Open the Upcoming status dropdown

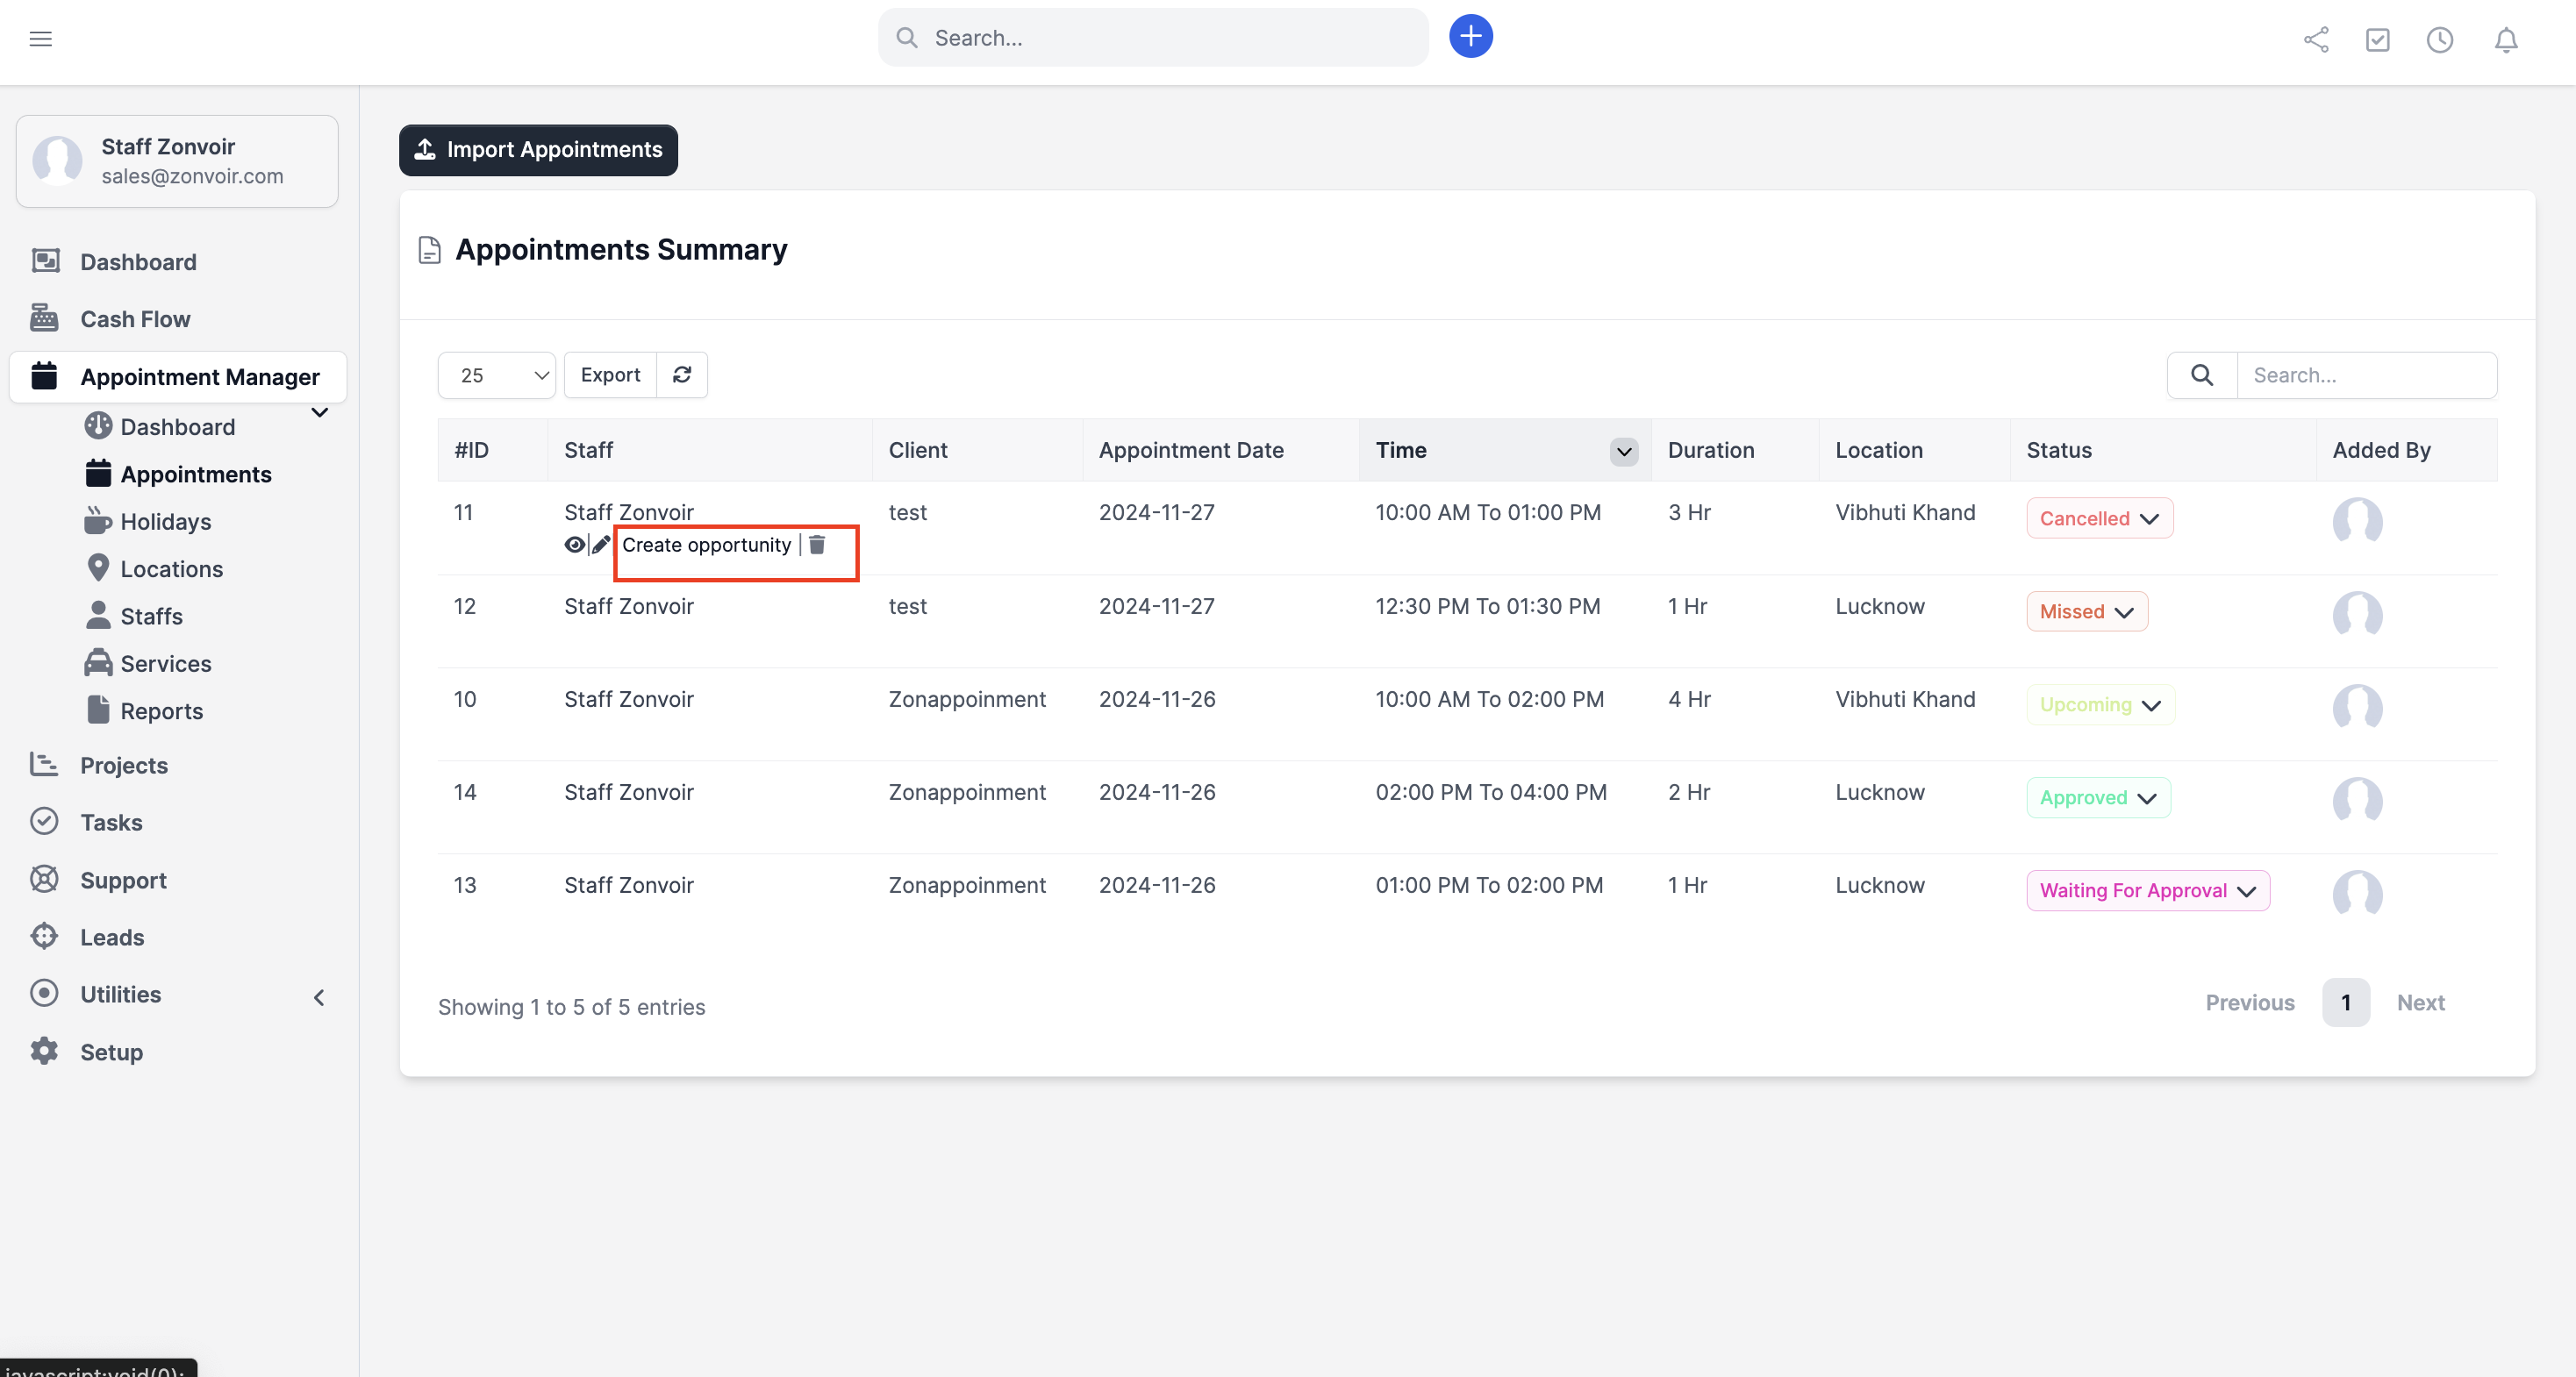(x=2099, y=704)
